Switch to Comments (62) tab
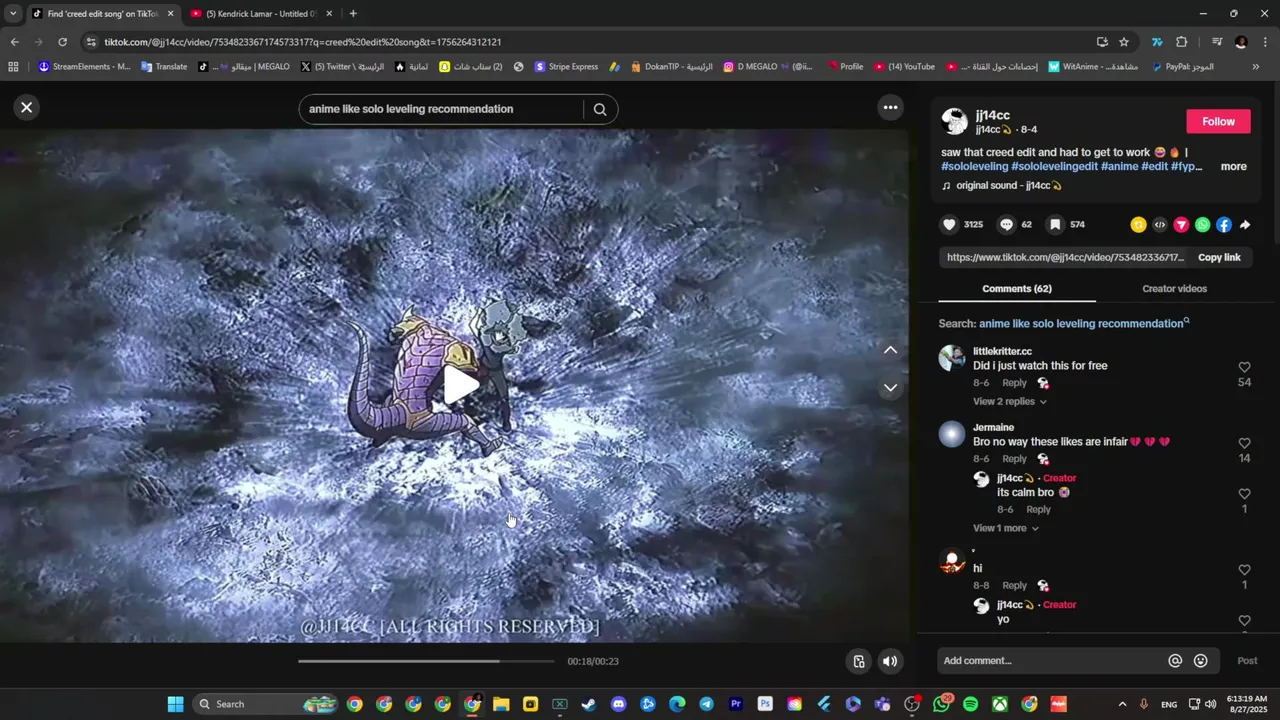This screenshot has height=720, width=1280. pos(1017,289)
